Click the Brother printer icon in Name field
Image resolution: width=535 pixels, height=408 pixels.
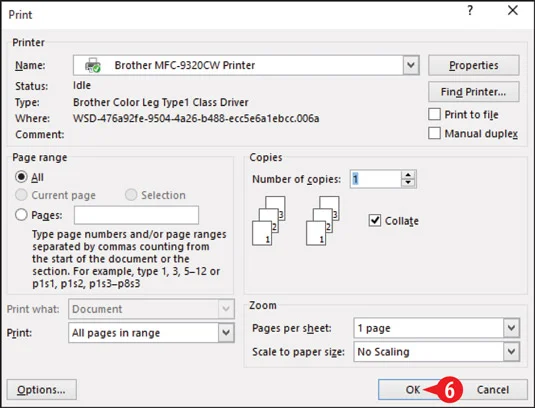click(92, 65)
